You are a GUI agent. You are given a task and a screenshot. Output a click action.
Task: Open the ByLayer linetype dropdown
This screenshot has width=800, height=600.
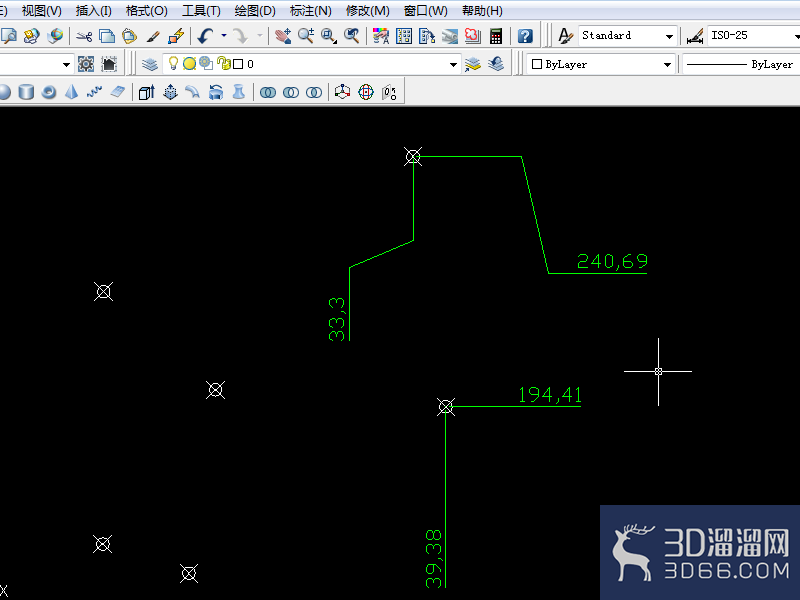(741, 64)
